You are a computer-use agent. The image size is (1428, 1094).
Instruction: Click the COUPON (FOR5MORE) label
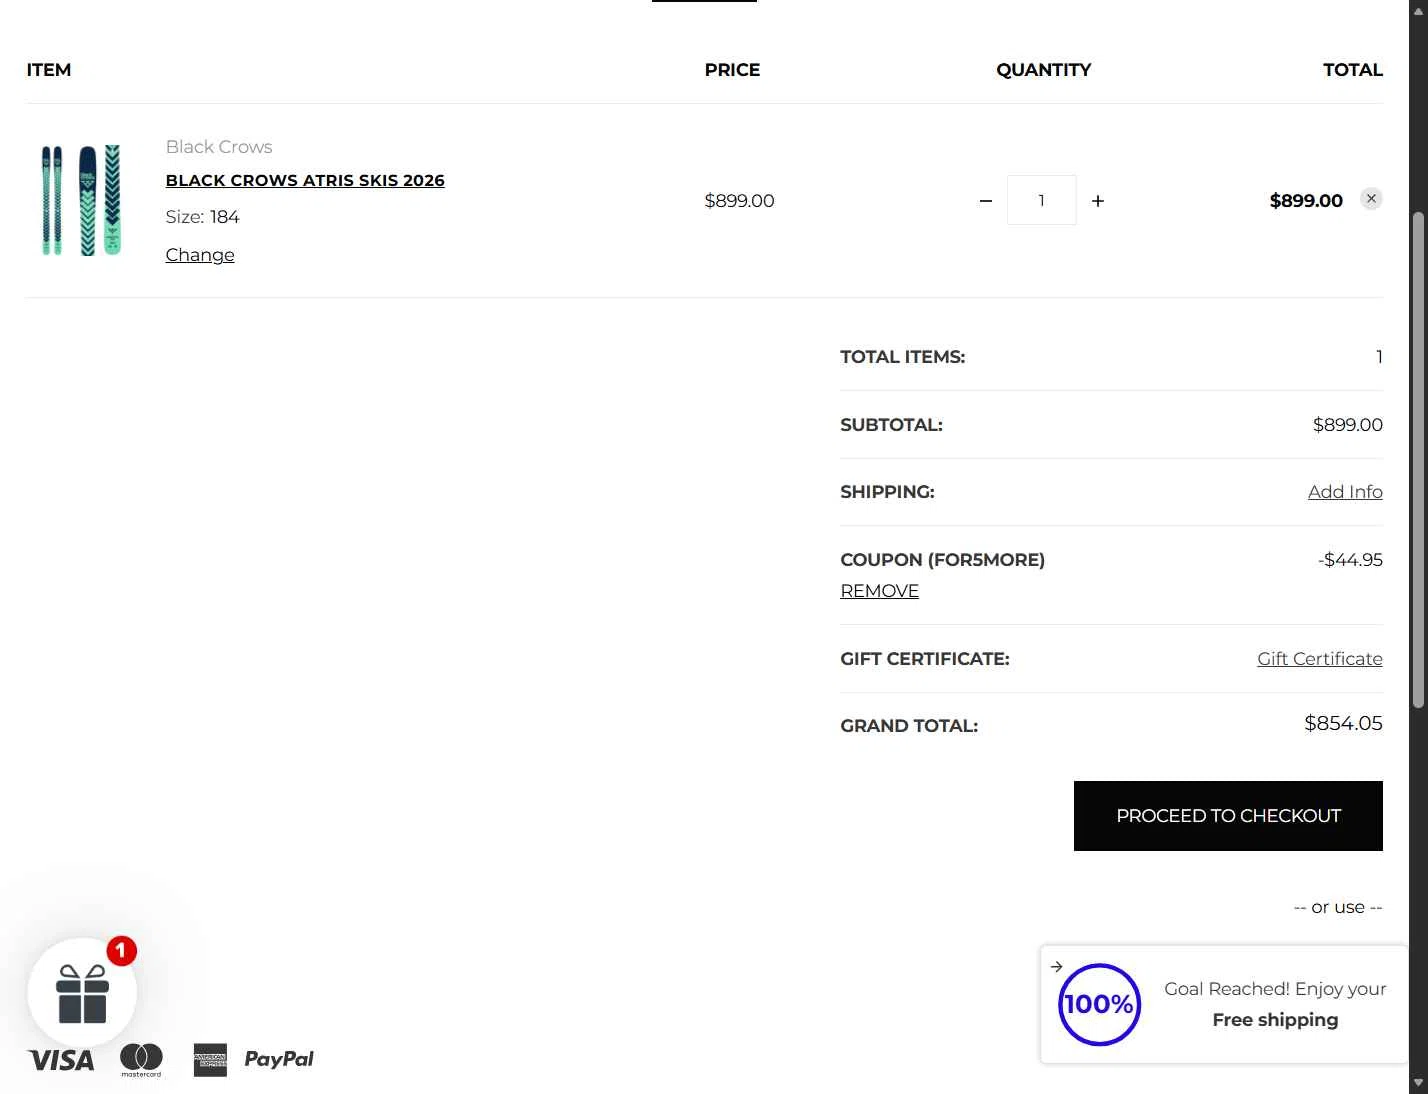coord(943,560)
